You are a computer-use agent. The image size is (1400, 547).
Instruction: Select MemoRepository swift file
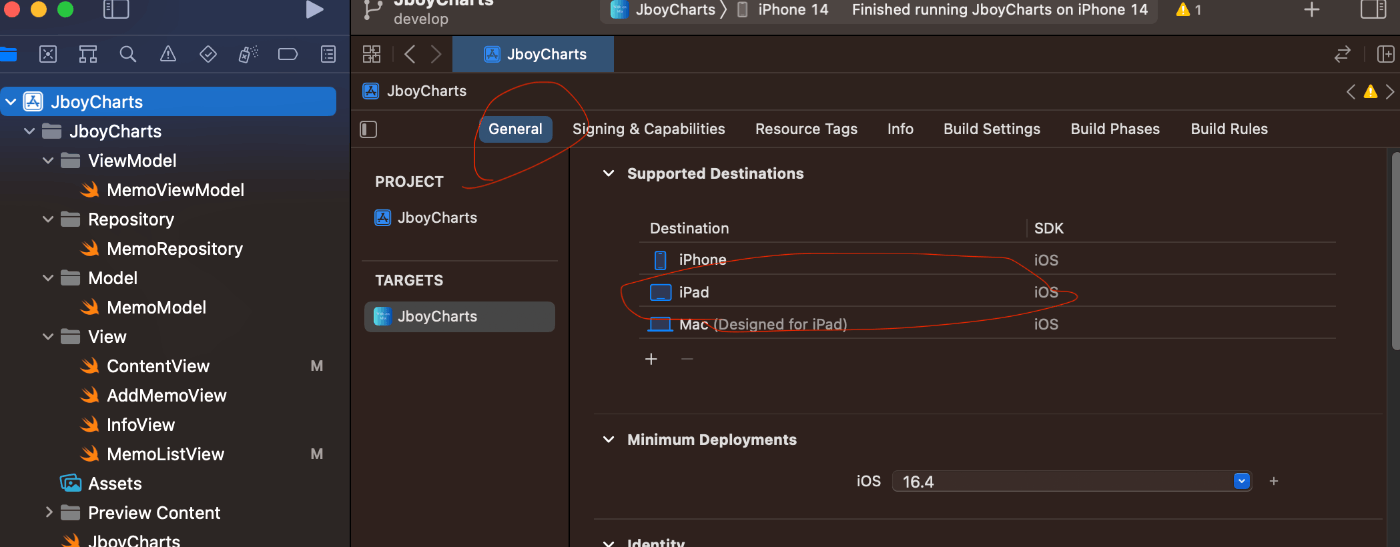pos(162,248)
